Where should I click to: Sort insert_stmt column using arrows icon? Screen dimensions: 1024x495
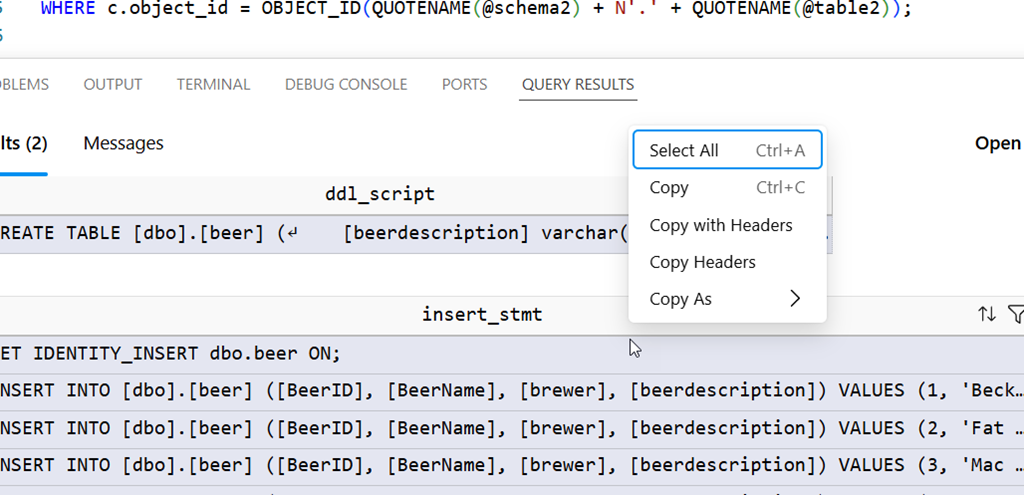(x=986, y=315)
